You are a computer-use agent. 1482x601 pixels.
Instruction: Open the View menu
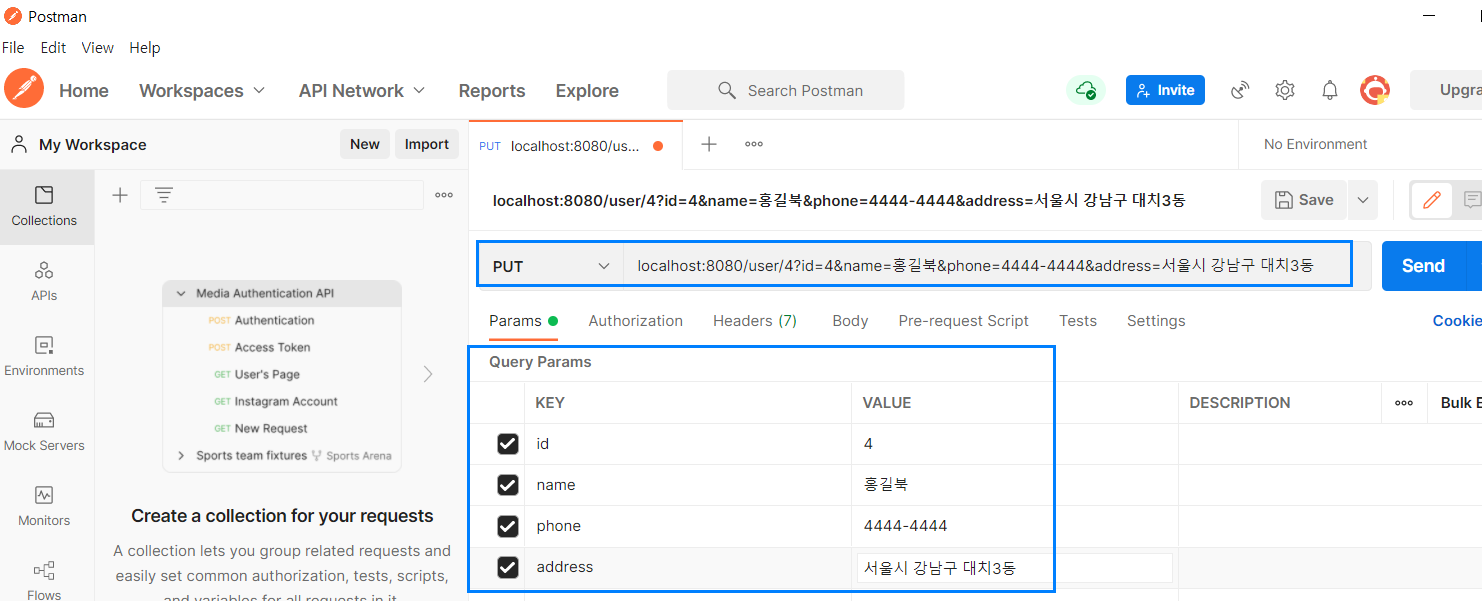click(x=97, y=47)
